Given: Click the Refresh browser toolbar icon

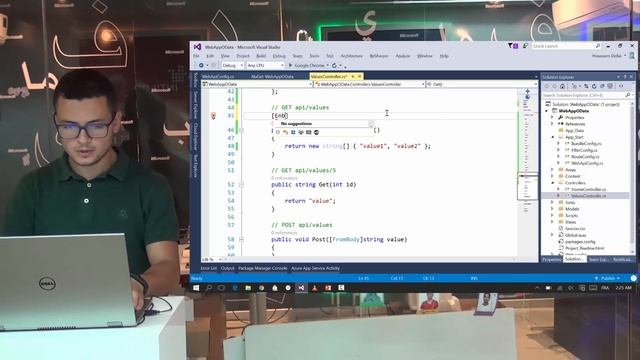Looking at the screenshot, I should pos(334,65).
